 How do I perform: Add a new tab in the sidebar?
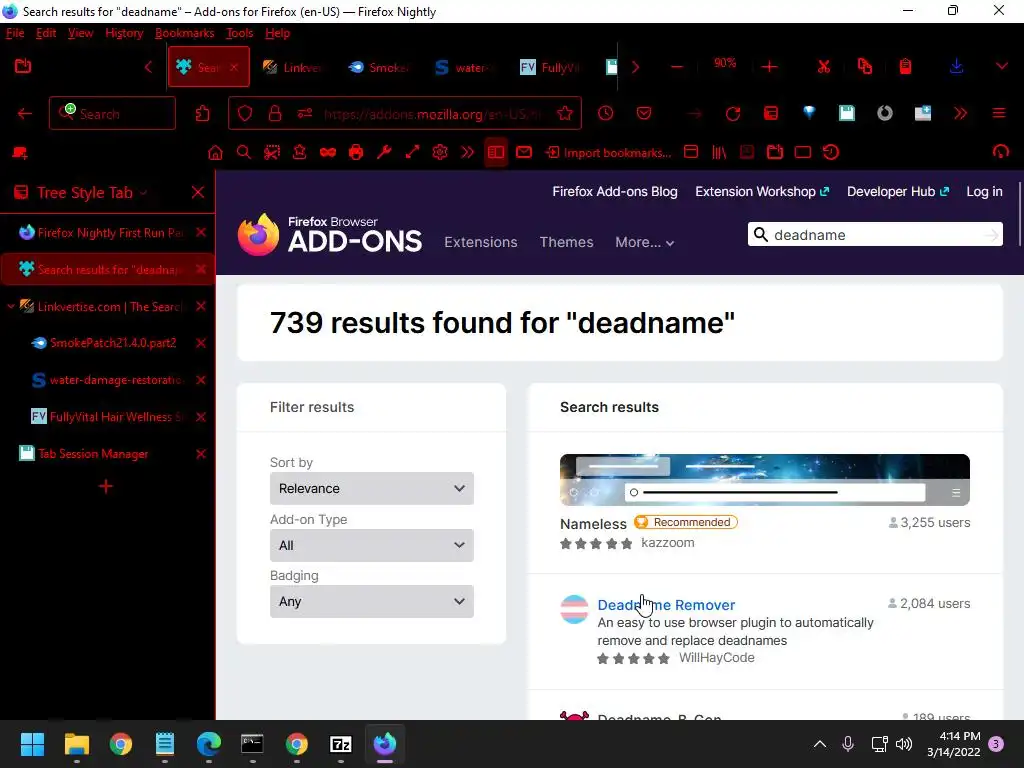[x=106, y=486]
